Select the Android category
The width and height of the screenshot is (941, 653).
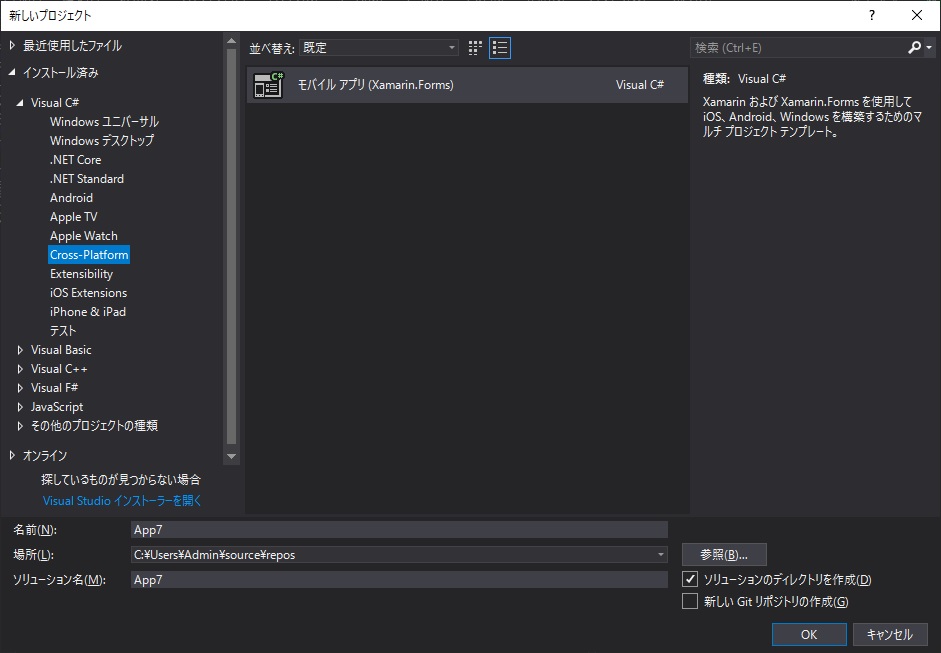[70, 197]
